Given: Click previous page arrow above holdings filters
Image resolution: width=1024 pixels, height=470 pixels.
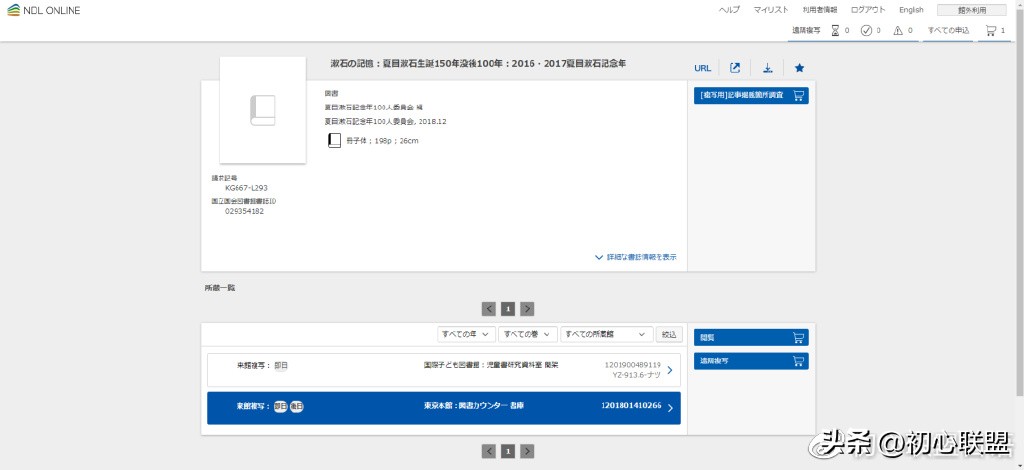Looking at the screenshot, I should [x=488, y=309].
